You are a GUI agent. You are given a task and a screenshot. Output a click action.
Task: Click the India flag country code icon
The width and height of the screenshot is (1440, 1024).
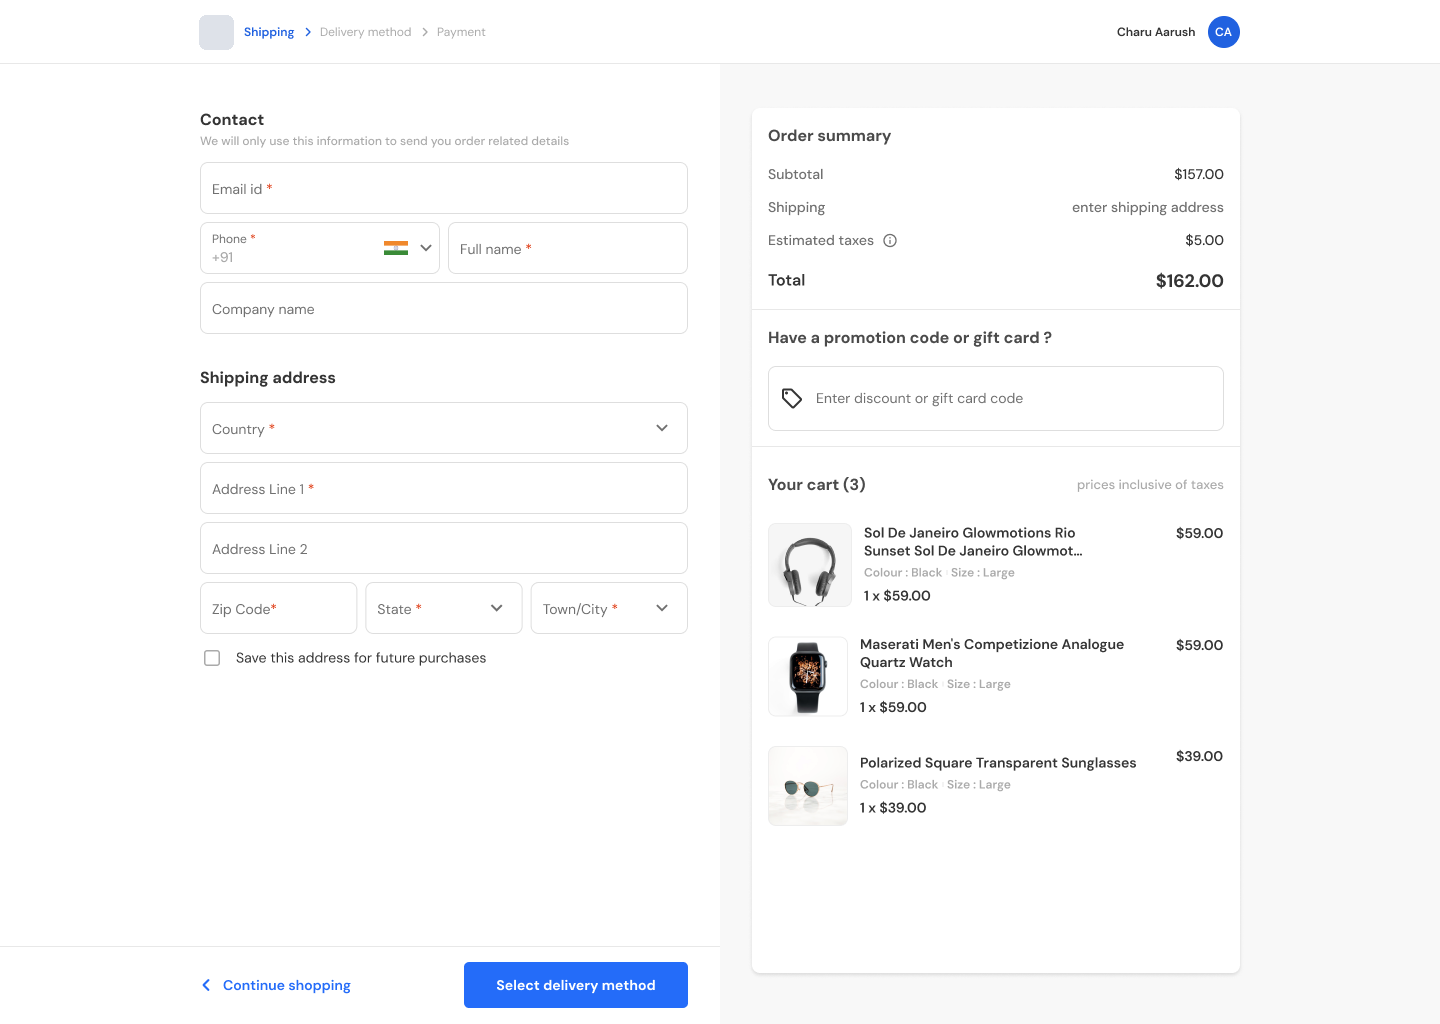[396, 248]
